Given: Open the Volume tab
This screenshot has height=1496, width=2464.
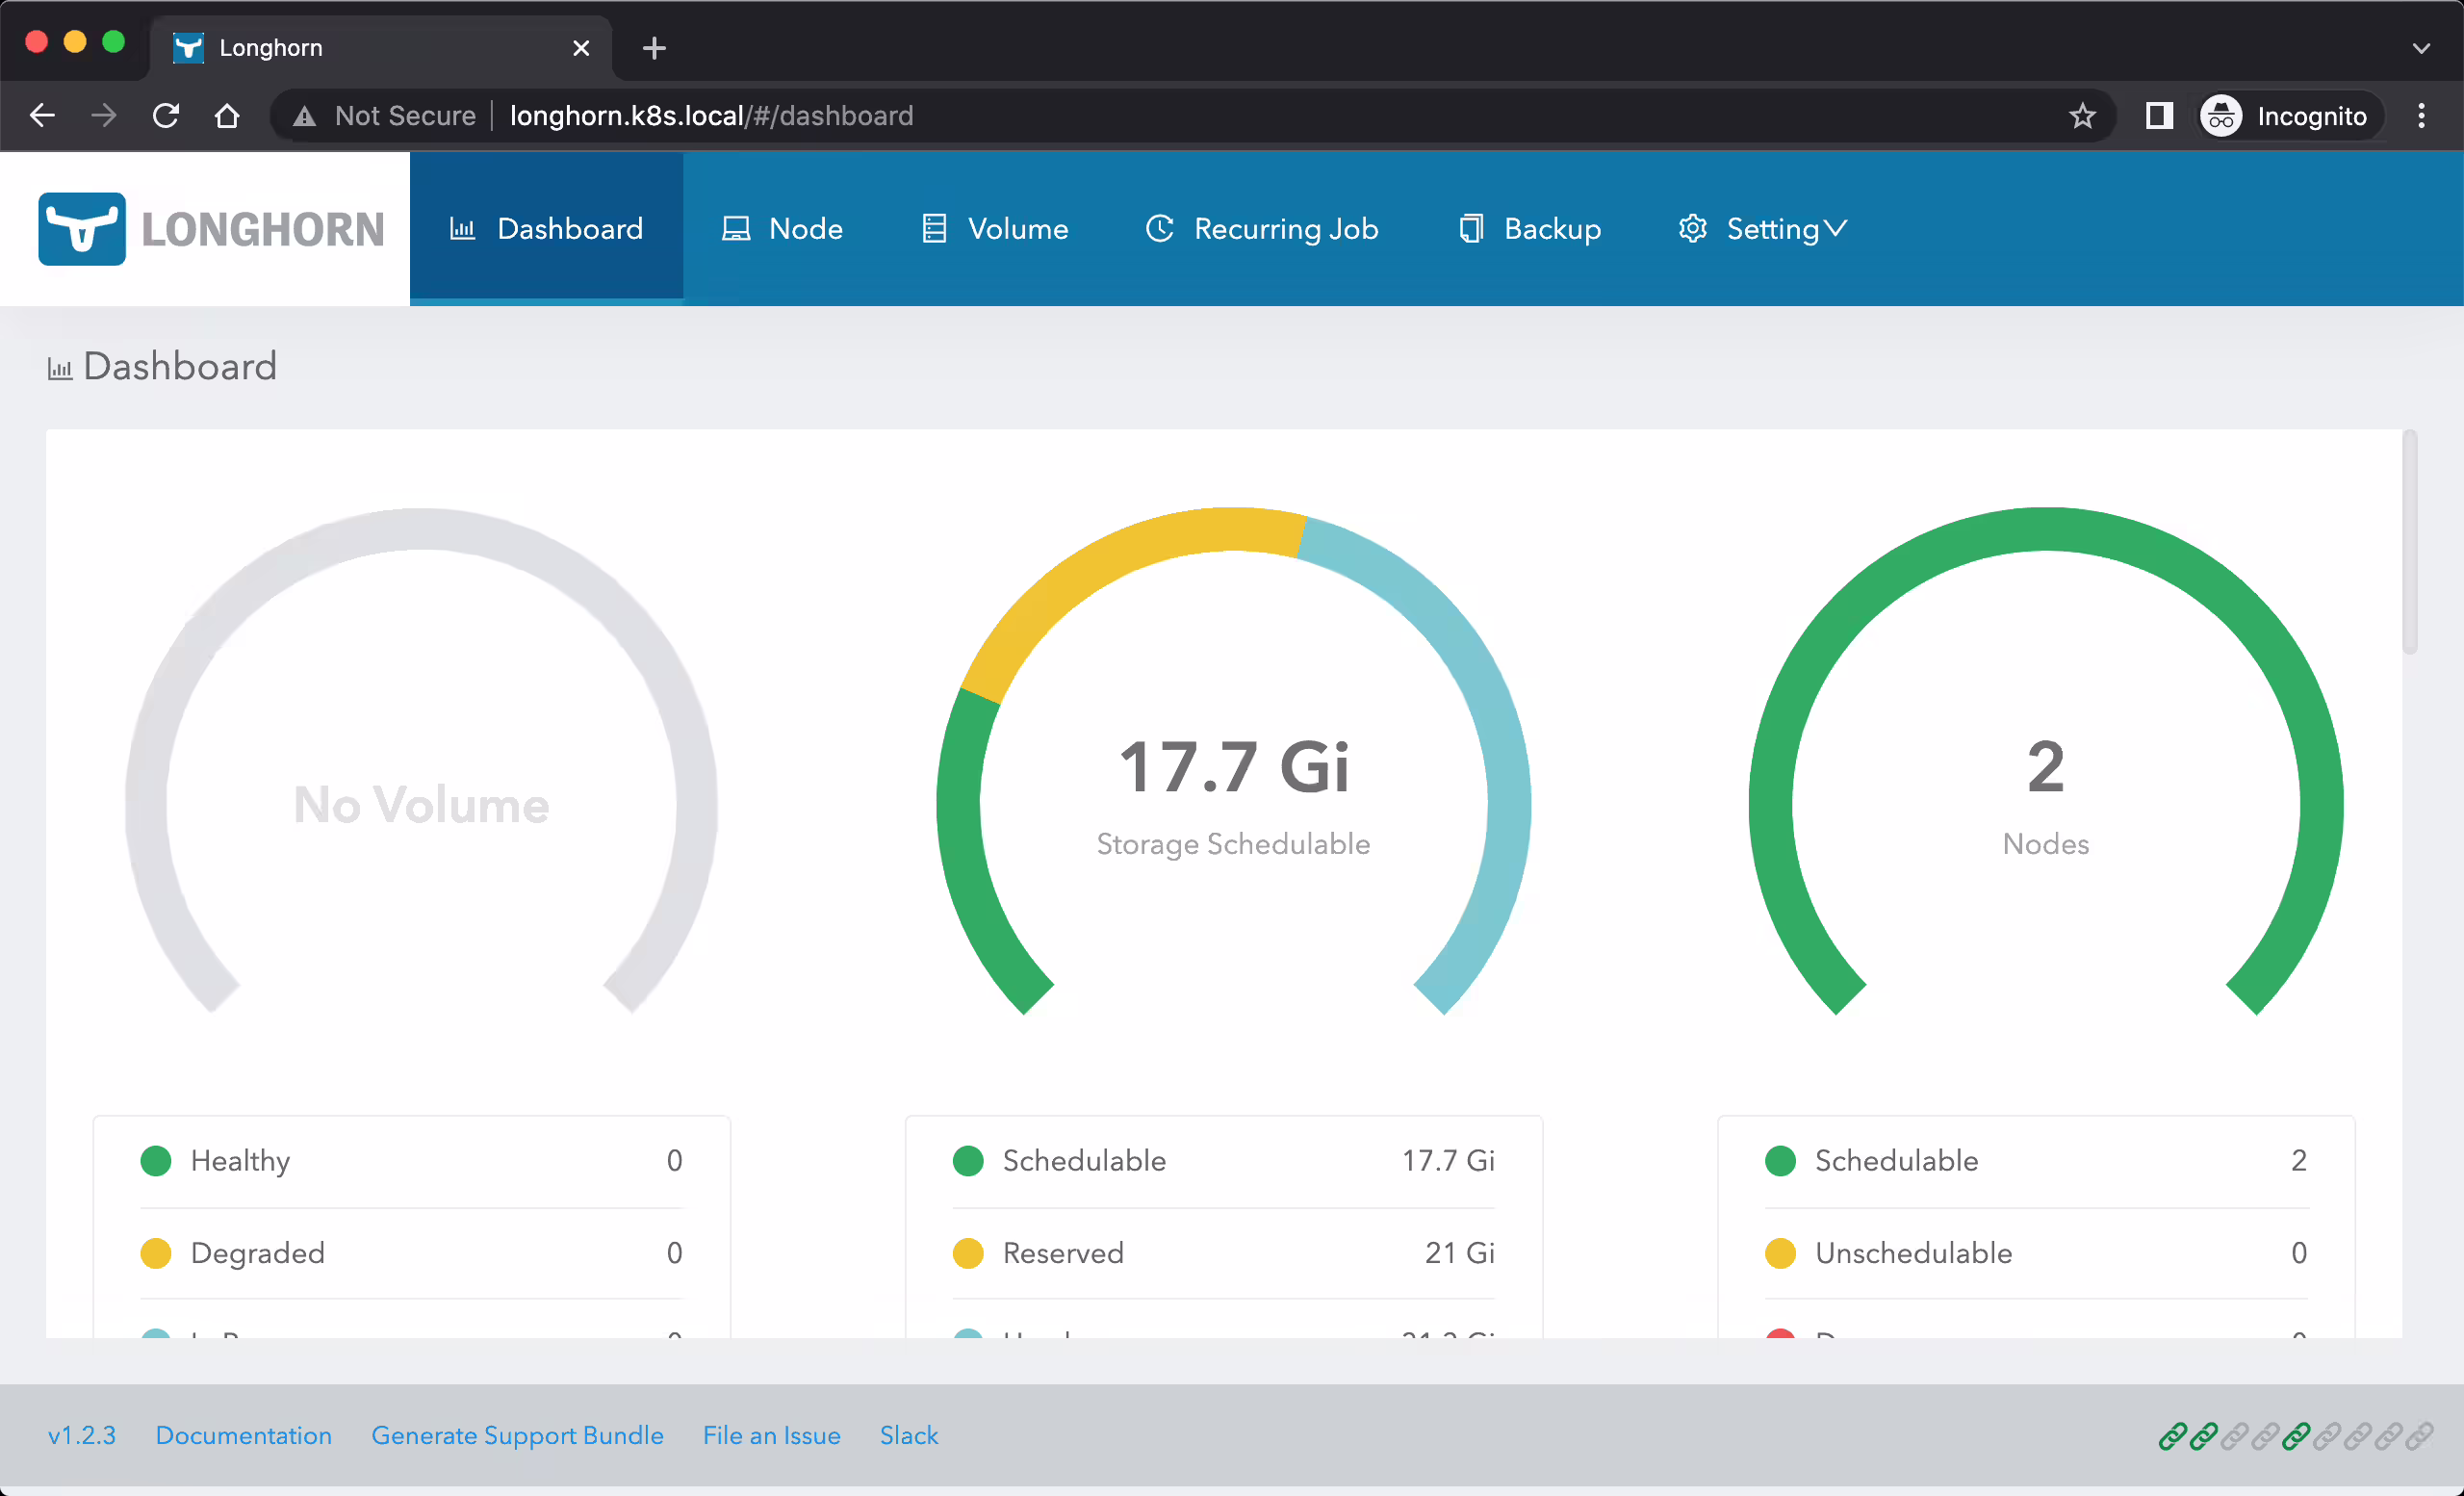Looking at the screenshot, I should [995, 229].
